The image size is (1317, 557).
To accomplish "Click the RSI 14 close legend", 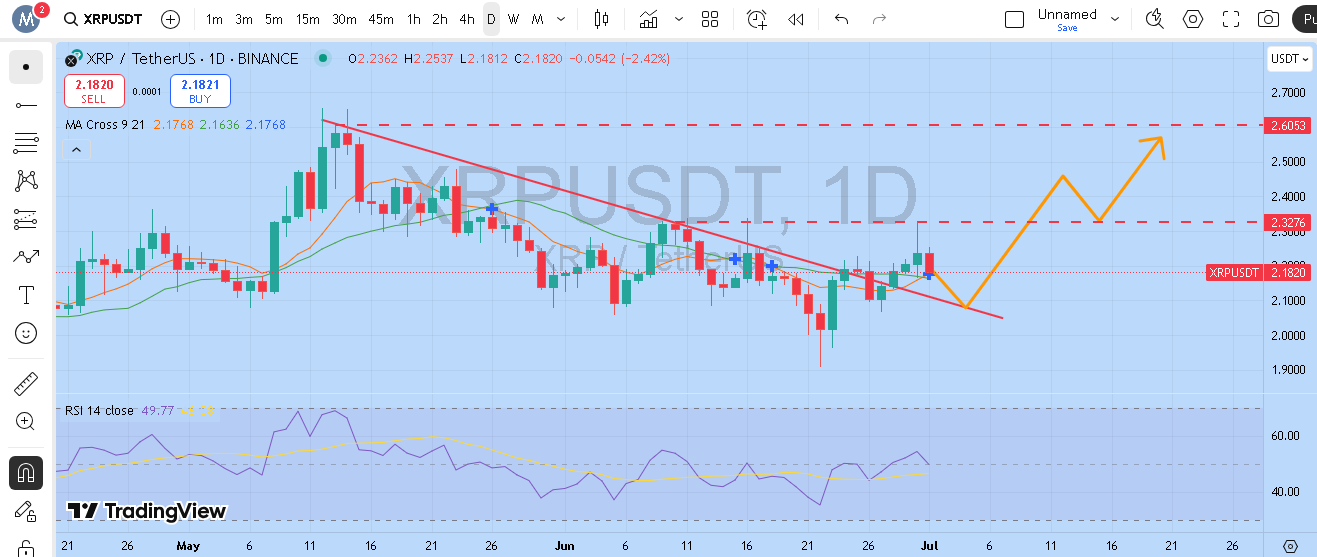I will (x=99, y=410).
